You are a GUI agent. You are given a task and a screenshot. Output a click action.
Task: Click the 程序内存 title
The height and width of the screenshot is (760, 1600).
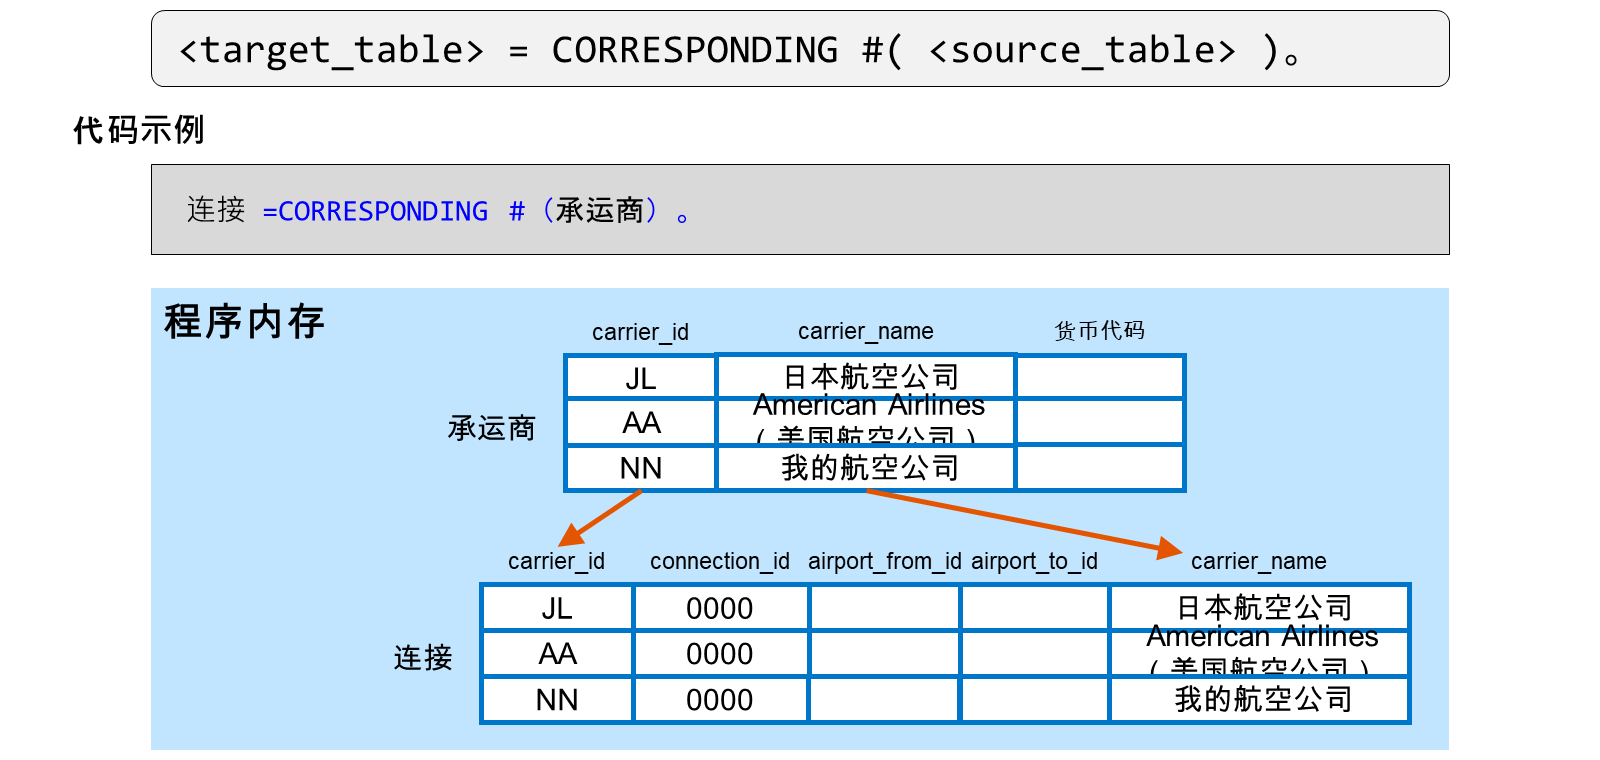(244, 322)
